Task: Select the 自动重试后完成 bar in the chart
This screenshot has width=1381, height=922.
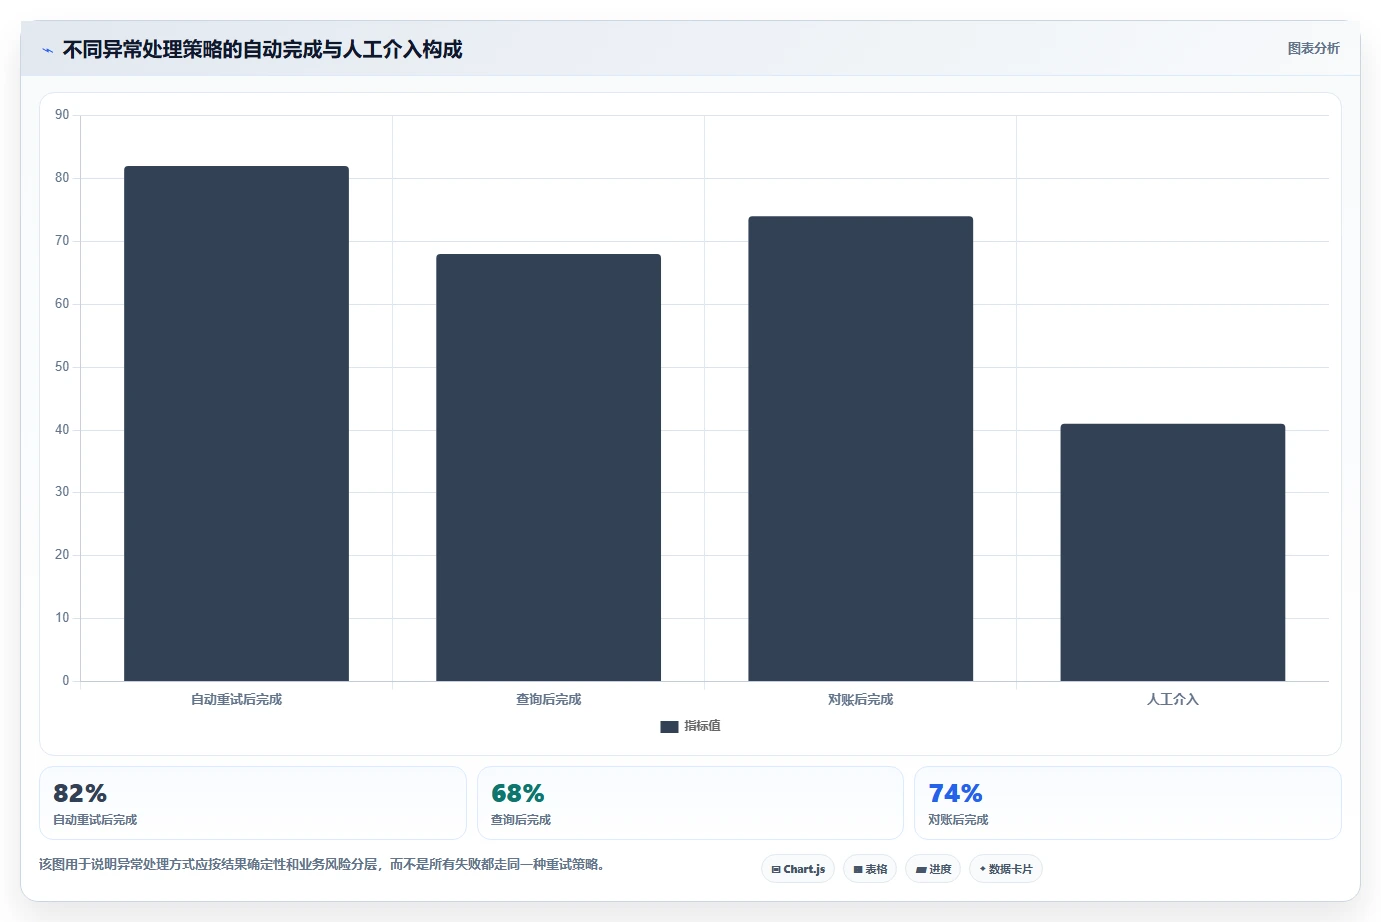Action: coord(236,424)
